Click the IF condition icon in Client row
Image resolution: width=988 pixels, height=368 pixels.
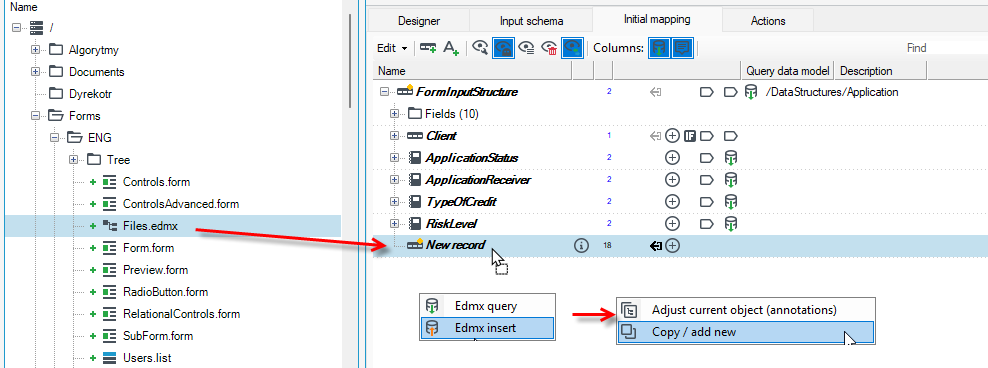[690, 135]
